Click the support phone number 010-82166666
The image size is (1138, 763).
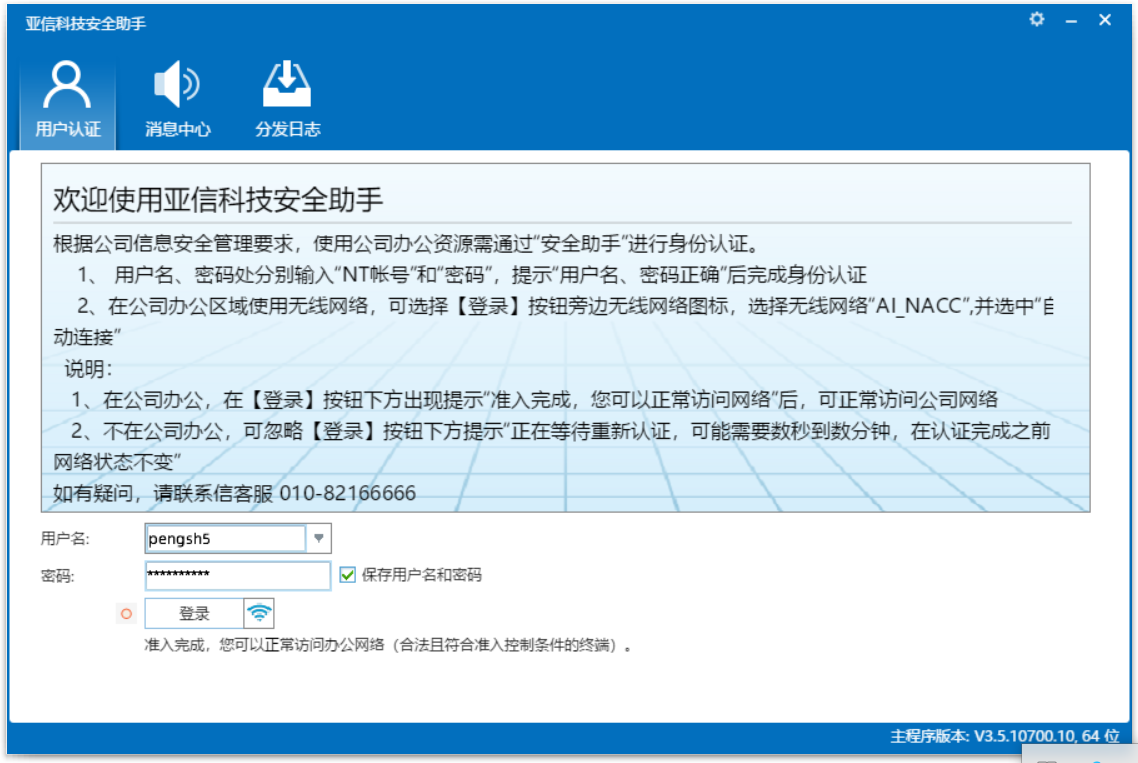coord(347,493)
